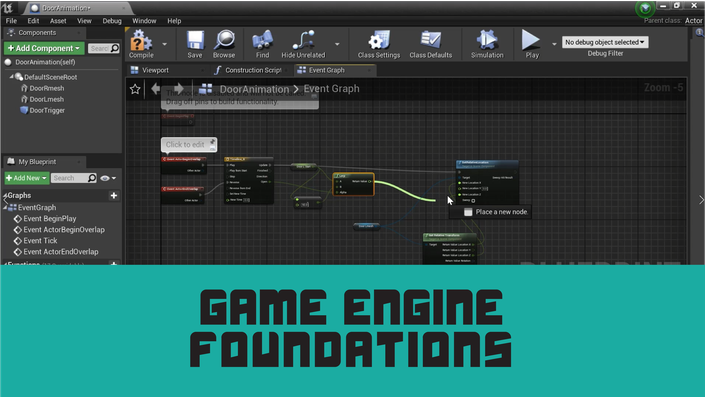Open debug object selection dropdown
This screenshot has height=397, width=705.
tap(605, 42)
